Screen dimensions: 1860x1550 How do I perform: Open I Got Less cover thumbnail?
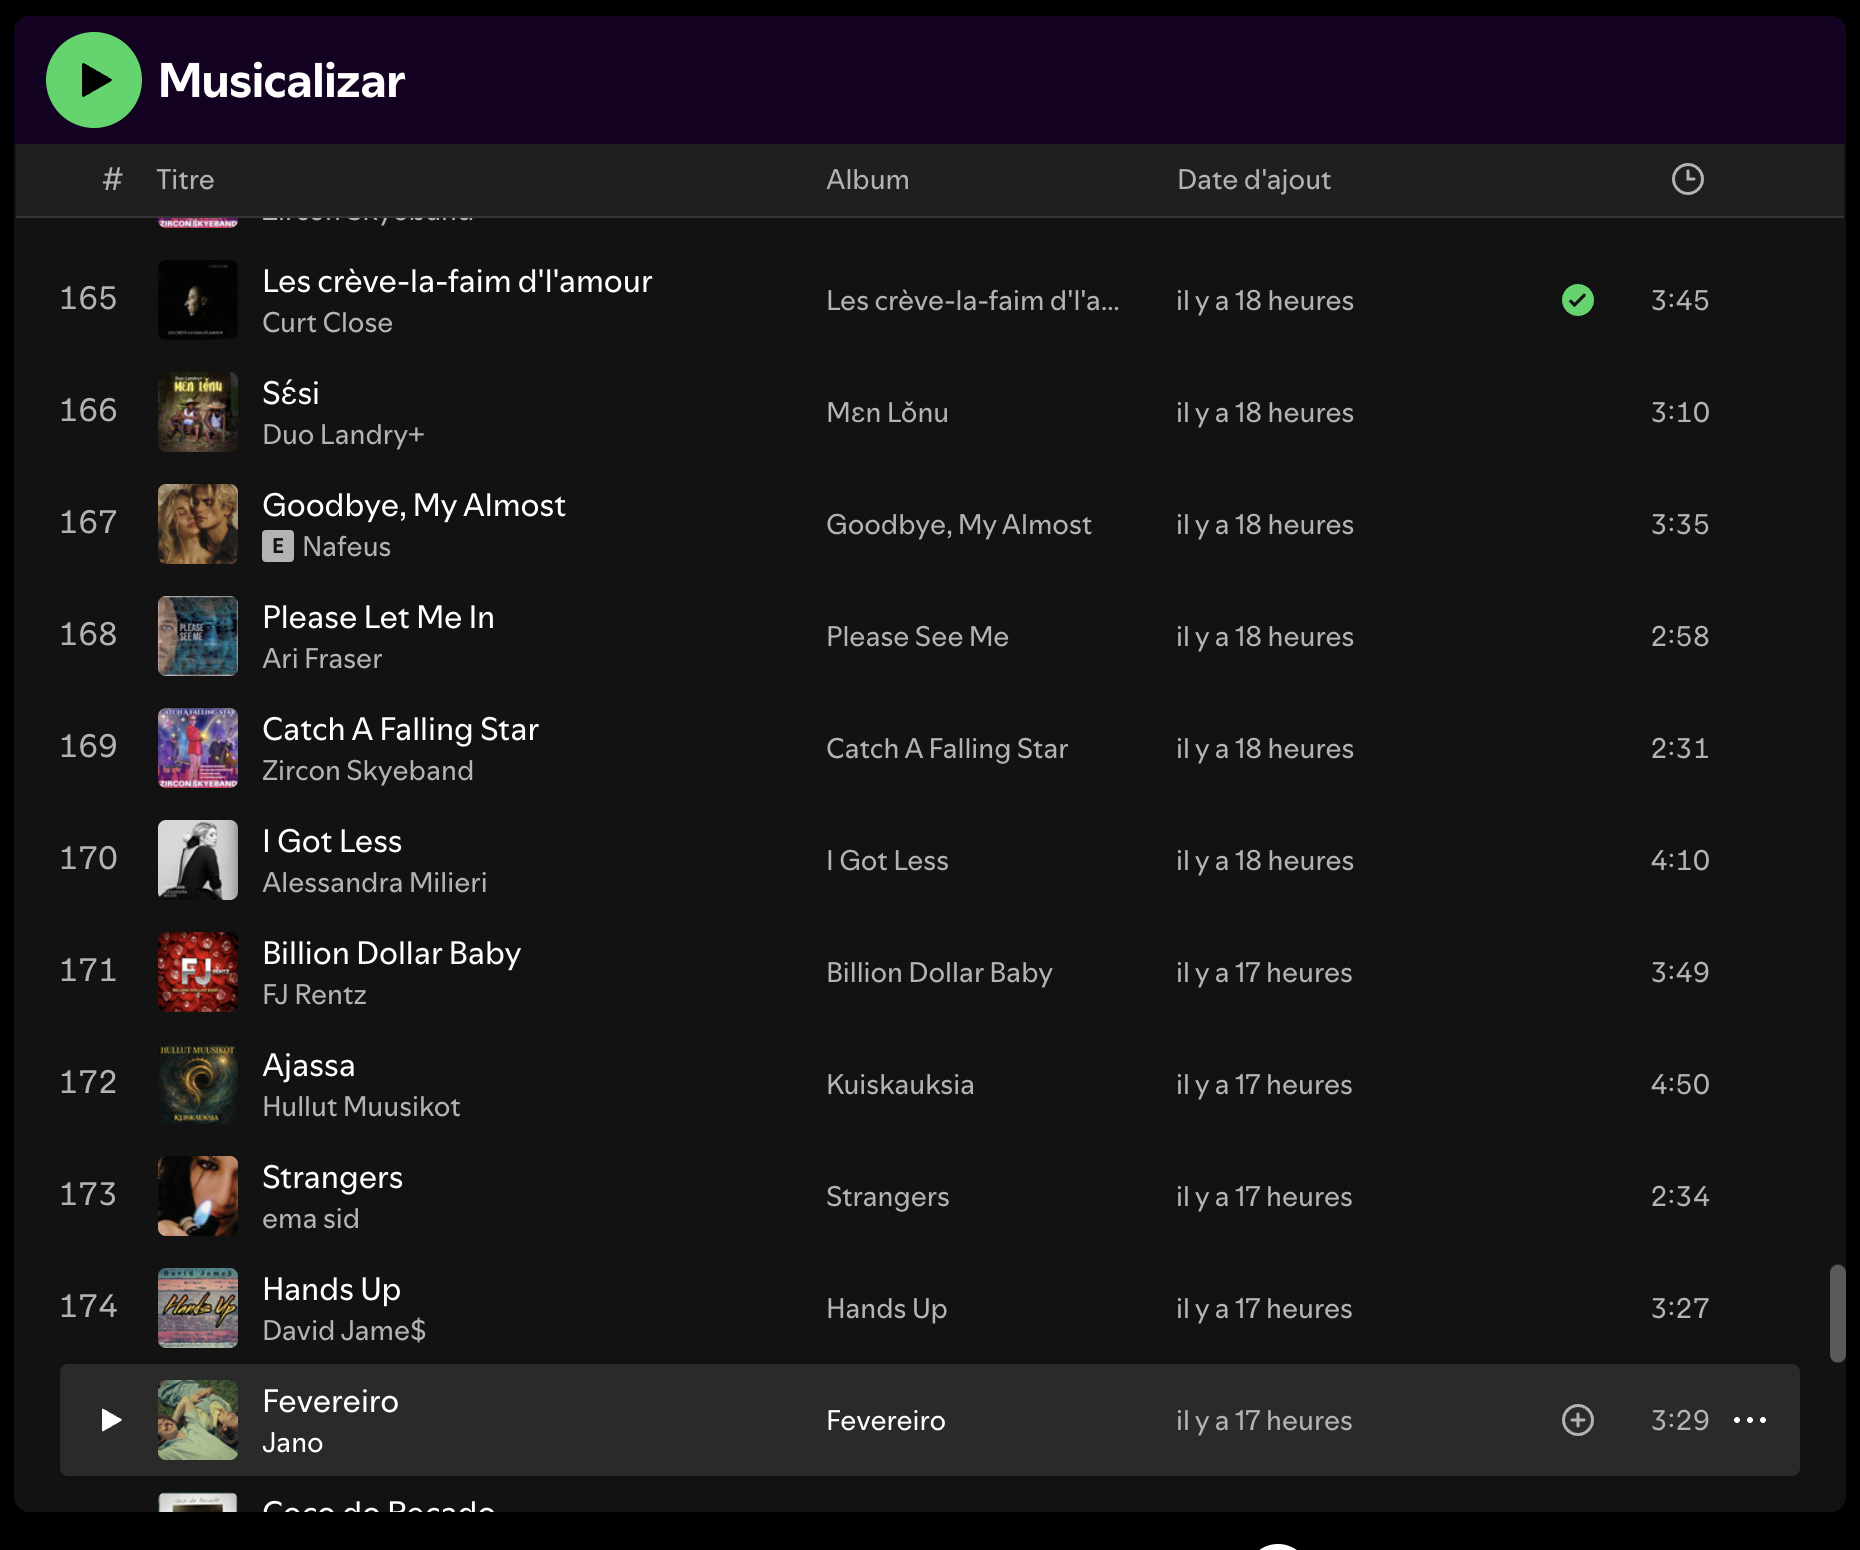point(198,860)
